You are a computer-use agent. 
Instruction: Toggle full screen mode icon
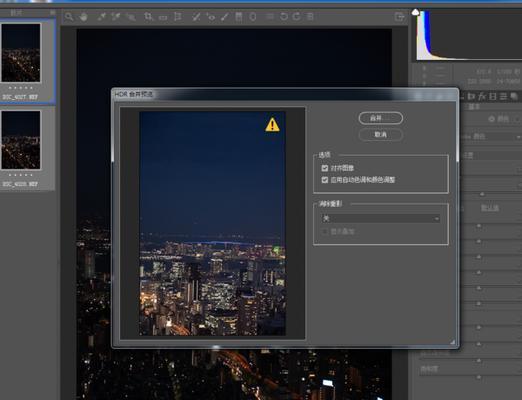pos(399,17)
